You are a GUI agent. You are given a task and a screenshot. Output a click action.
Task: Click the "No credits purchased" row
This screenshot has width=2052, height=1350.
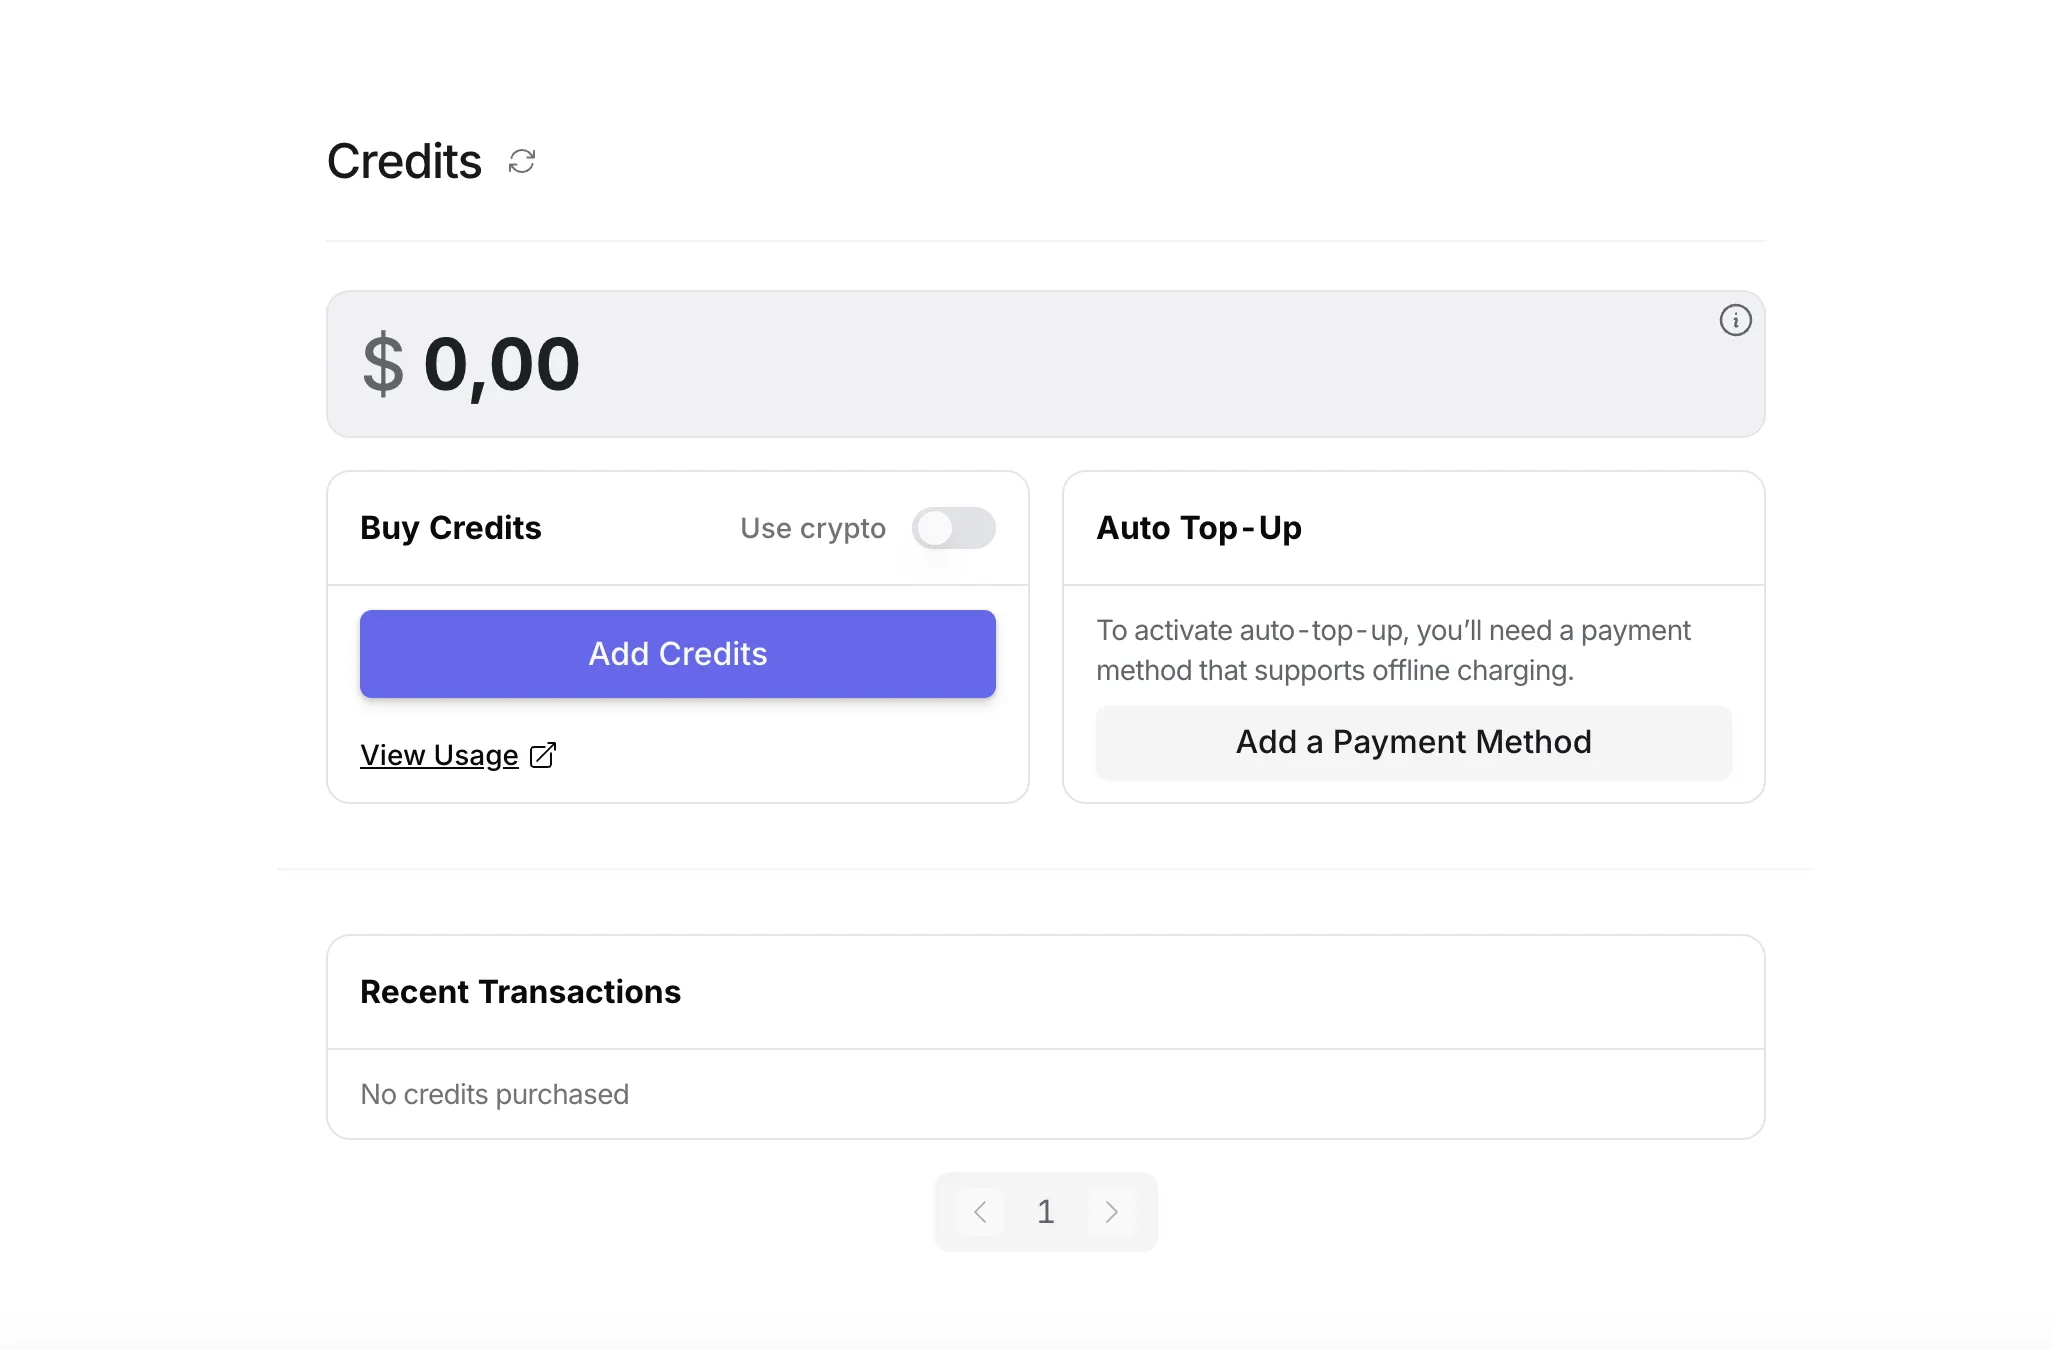point(1046,1094)
